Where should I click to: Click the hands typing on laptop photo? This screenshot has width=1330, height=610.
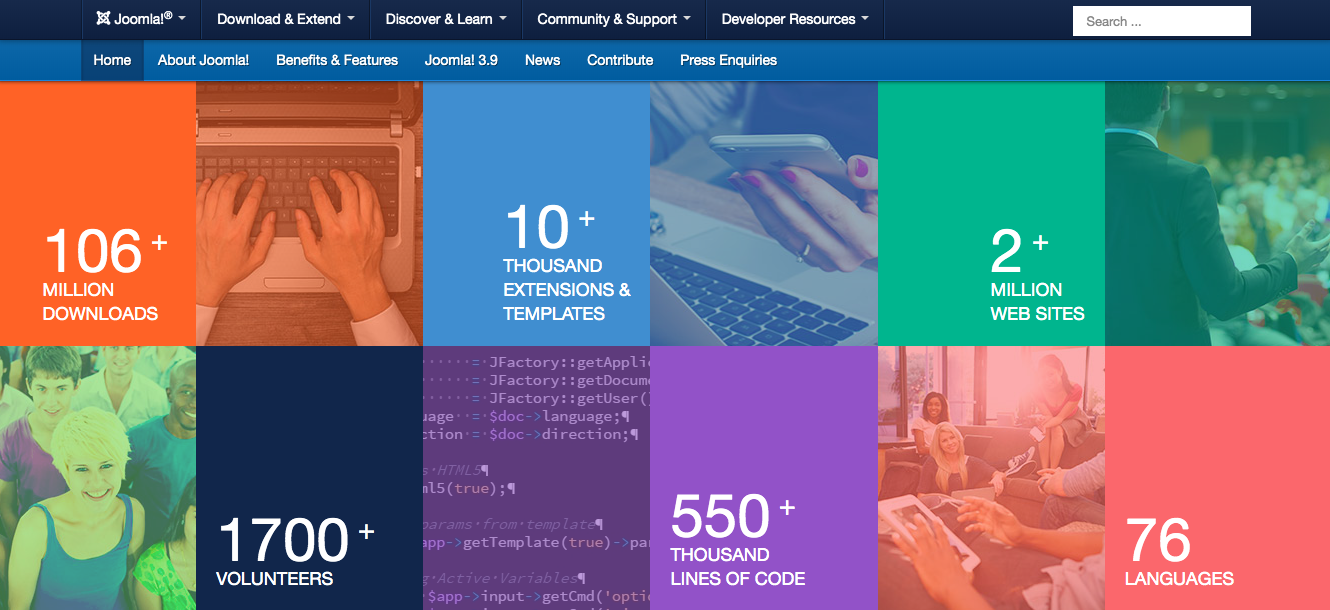click(309, 214)
